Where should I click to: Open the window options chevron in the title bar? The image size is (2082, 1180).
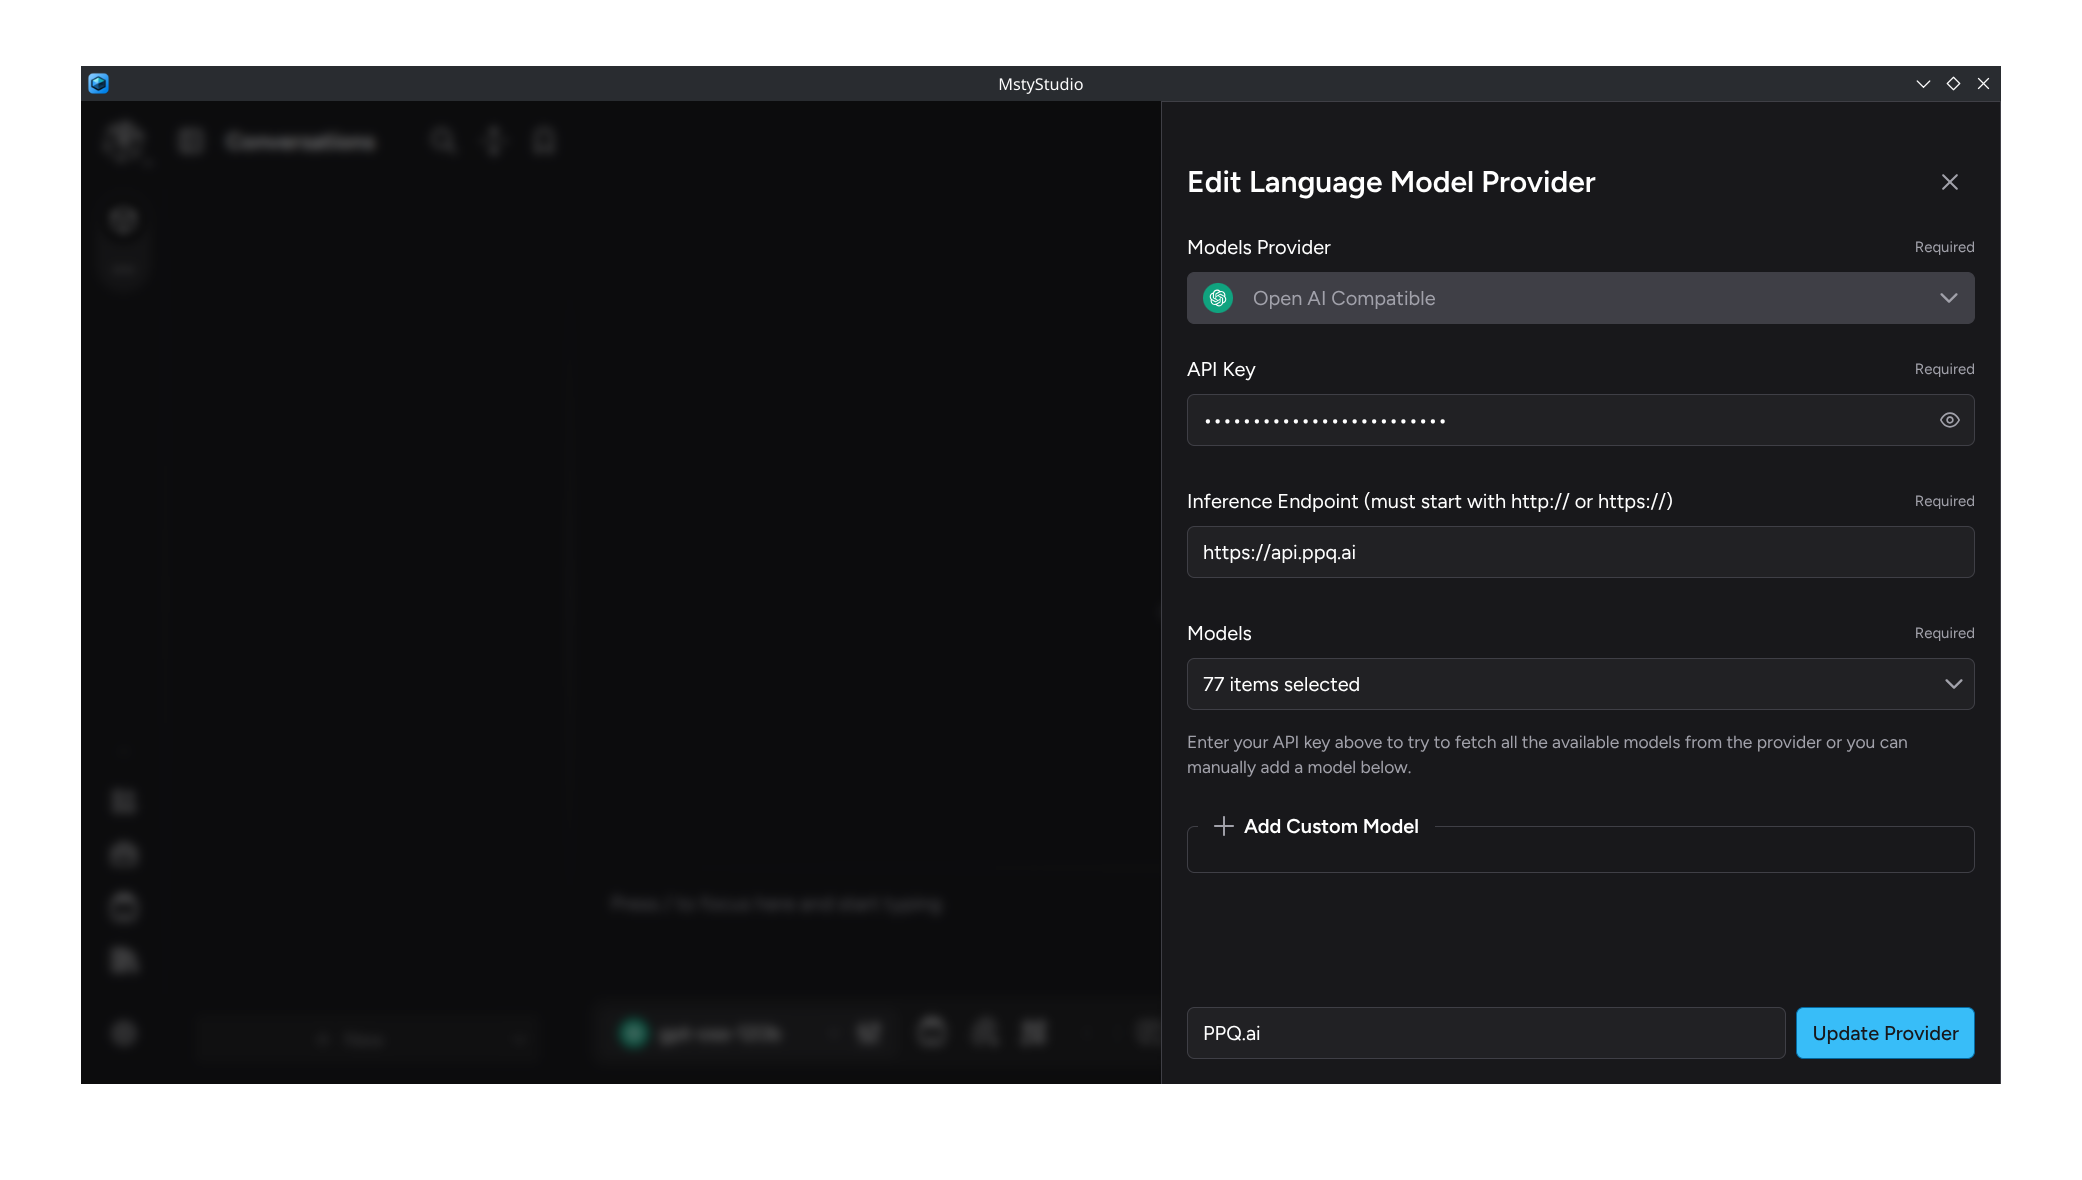point(1923,84)
